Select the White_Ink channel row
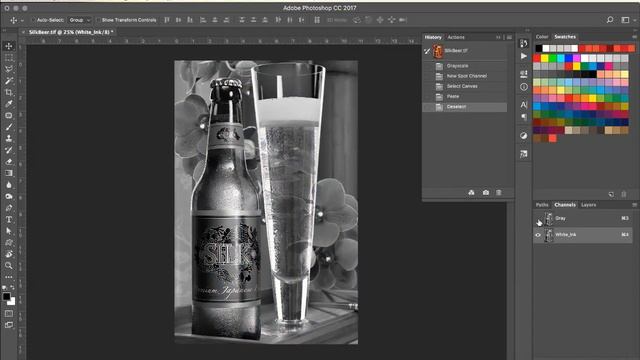This screenshot has width=640, height=360. (583, 235)
